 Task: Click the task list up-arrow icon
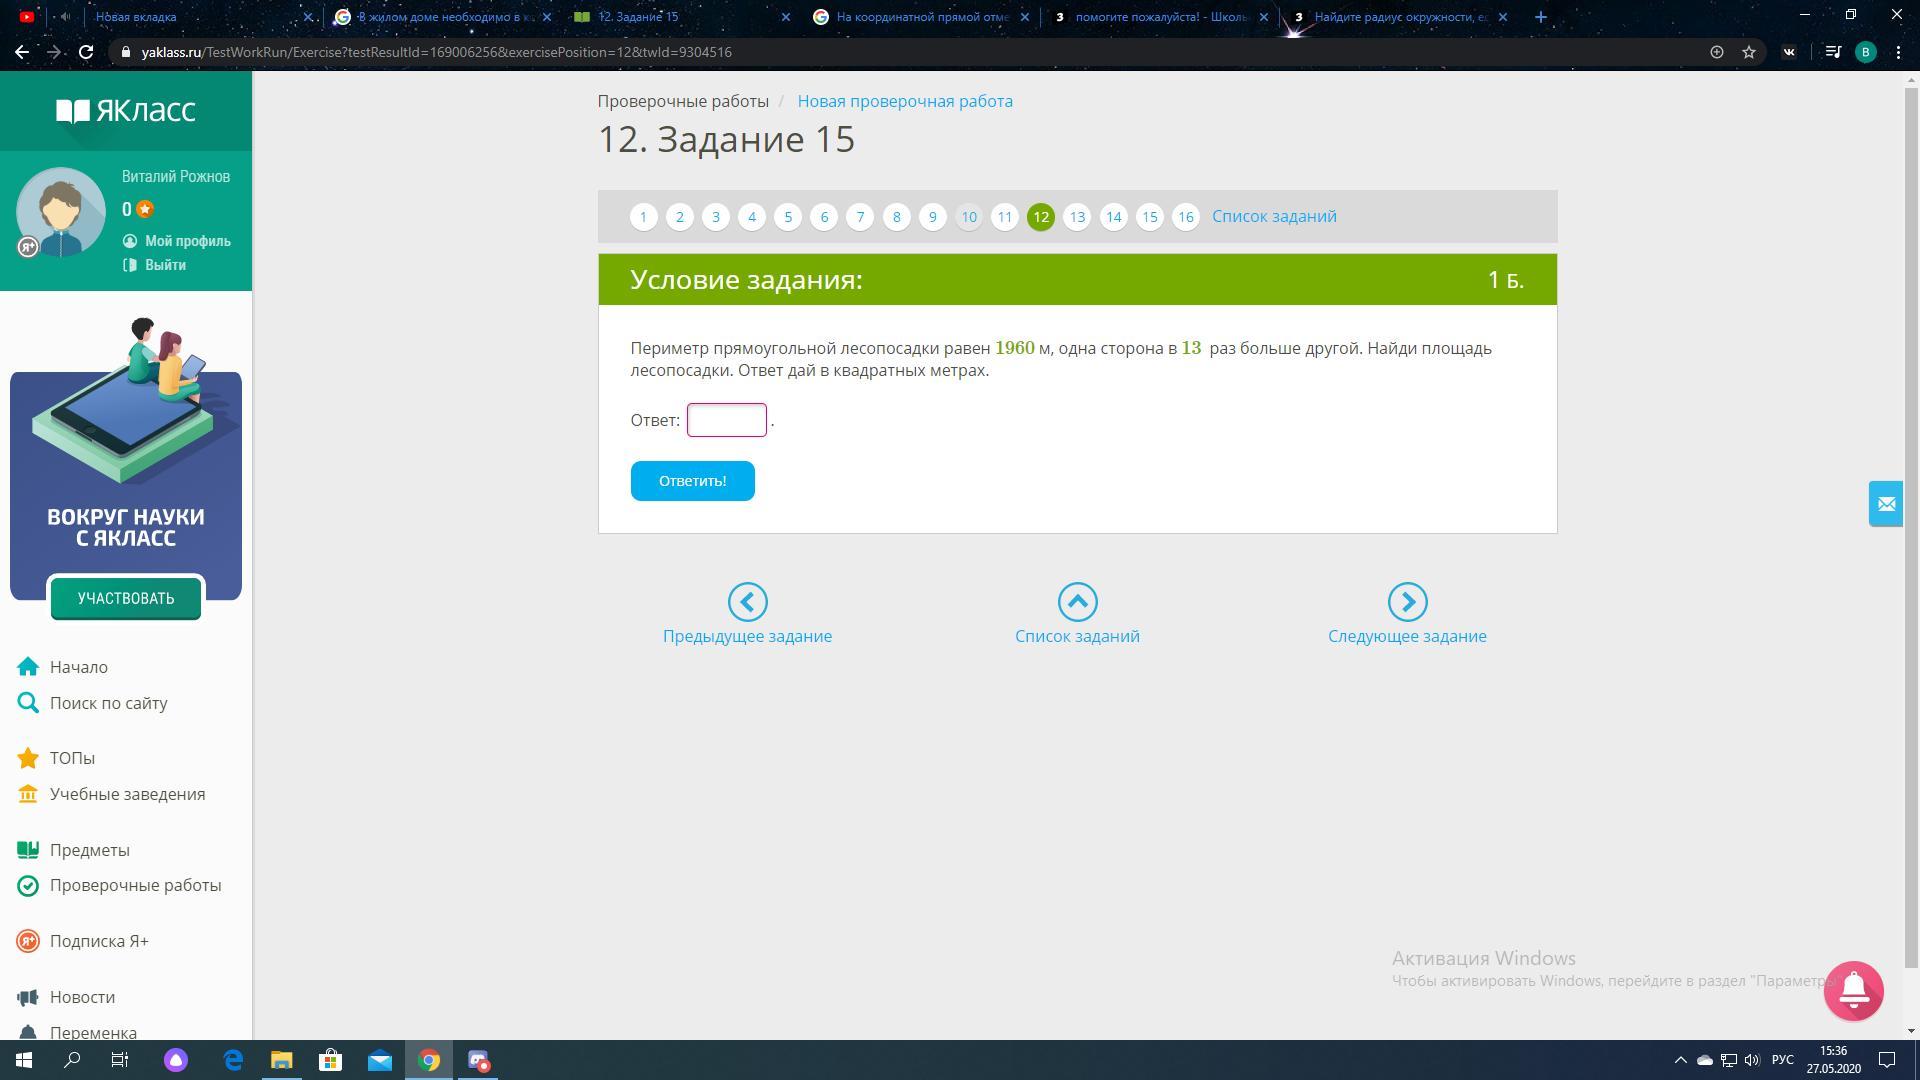pos(1077,602)
